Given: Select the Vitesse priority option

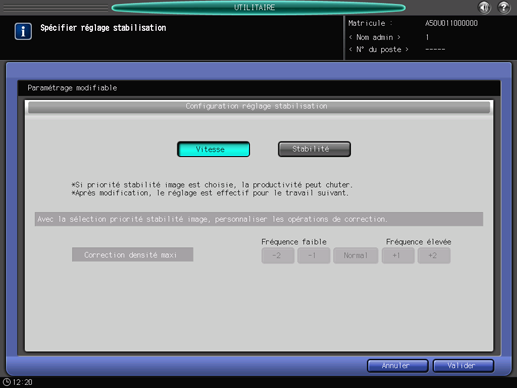Looking at the screenshot, I should [x=213, y=149].
